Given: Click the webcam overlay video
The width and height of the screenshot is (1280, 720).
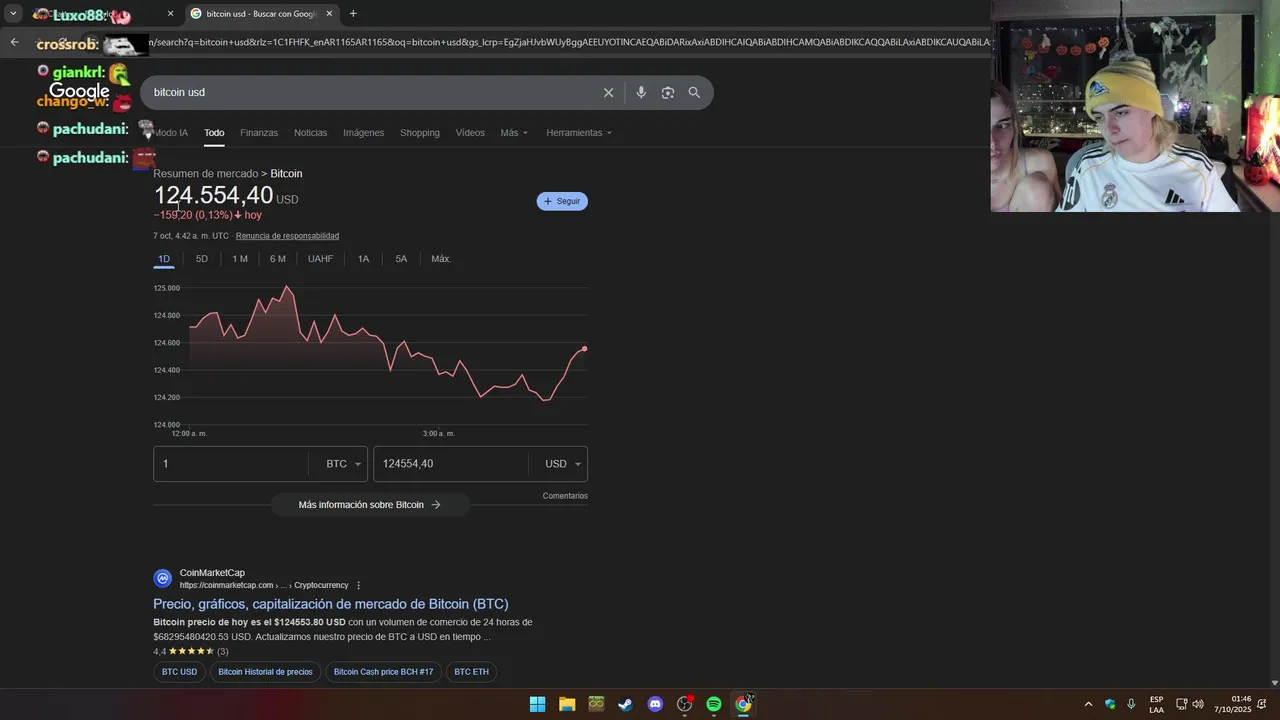Looking at the screenshot, I should (1135, 106).
